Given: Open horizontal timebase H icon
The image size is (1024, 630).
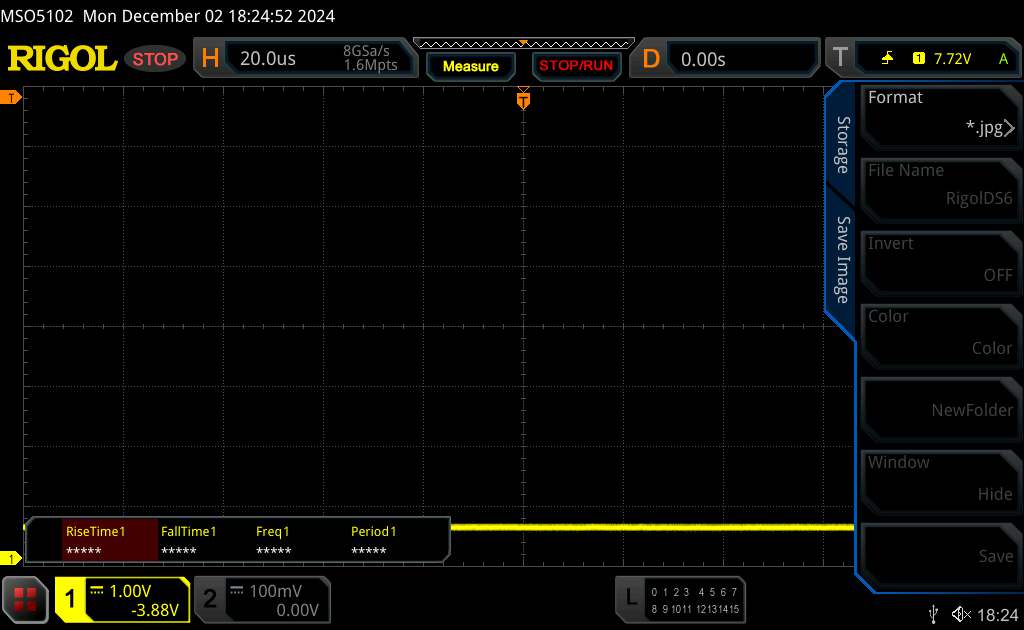Looking at the screenshot, I should pos(210,59).
